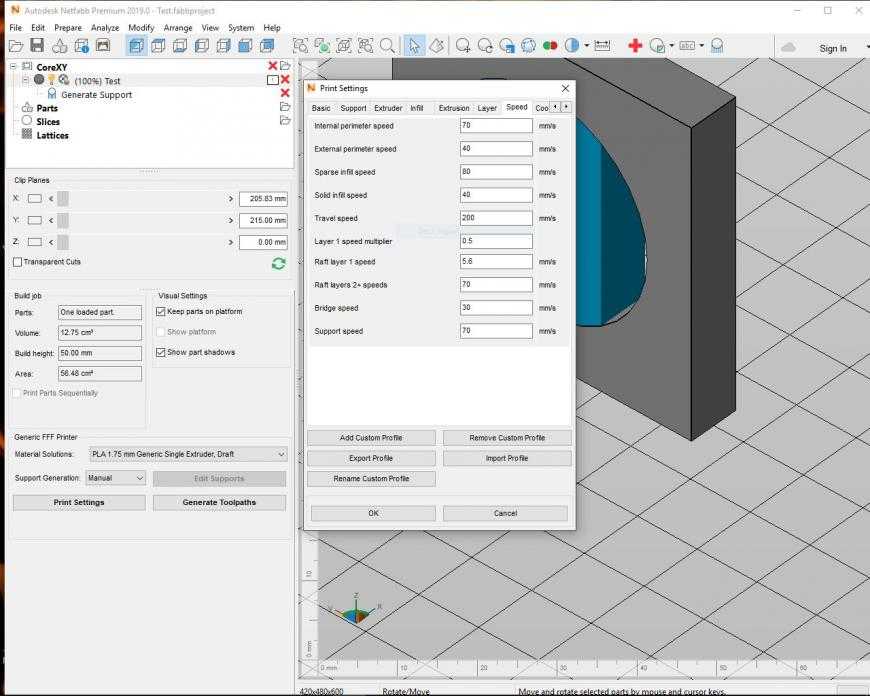Open dropdown arrow beside the abc label icon
Viewport: 870px width, 696px height.
click(701, 46)
